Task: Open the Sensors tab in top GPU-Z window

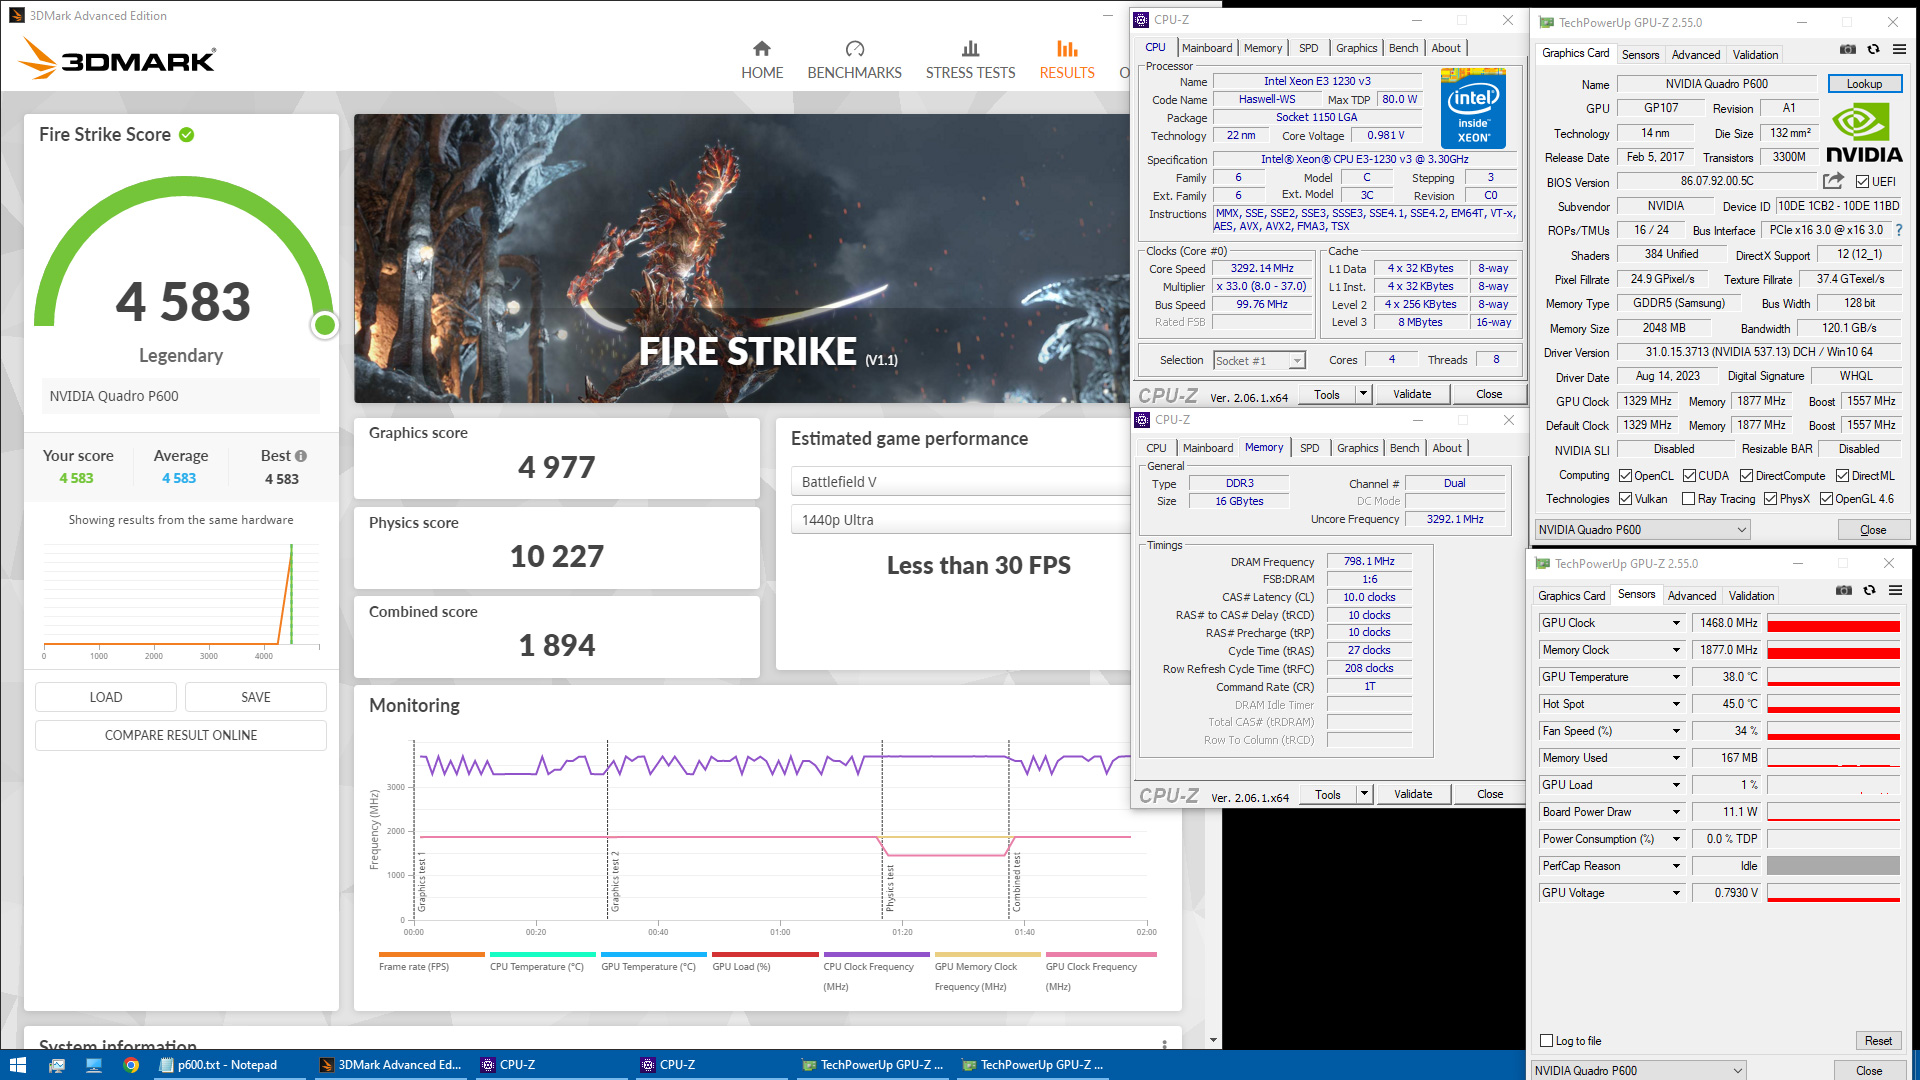Action: tap(1640, 55)
